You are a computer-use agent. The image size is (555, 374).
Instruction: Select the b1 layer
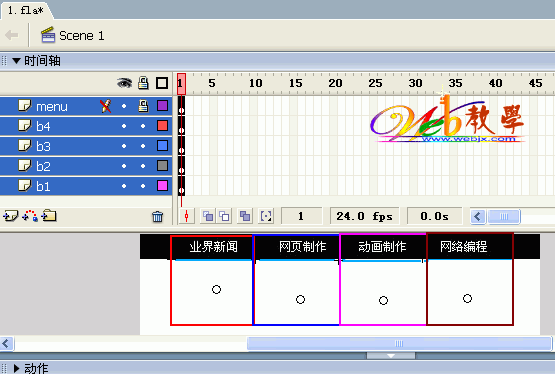pos(86,186)
